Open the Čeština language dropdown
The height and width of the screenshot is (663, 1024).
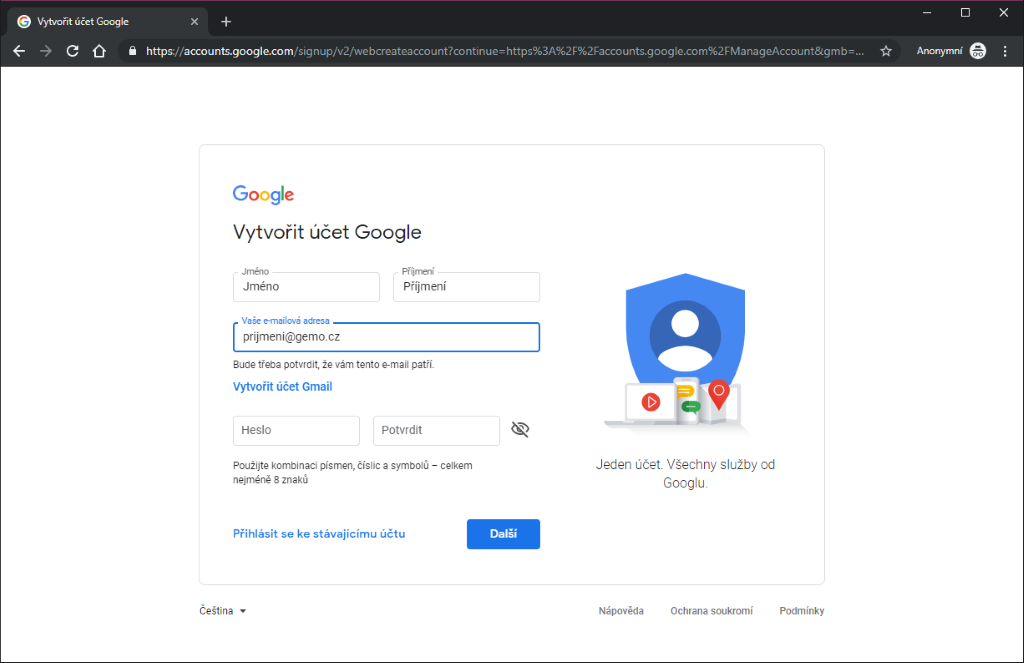pyautogui.click(x=223, y=611)
